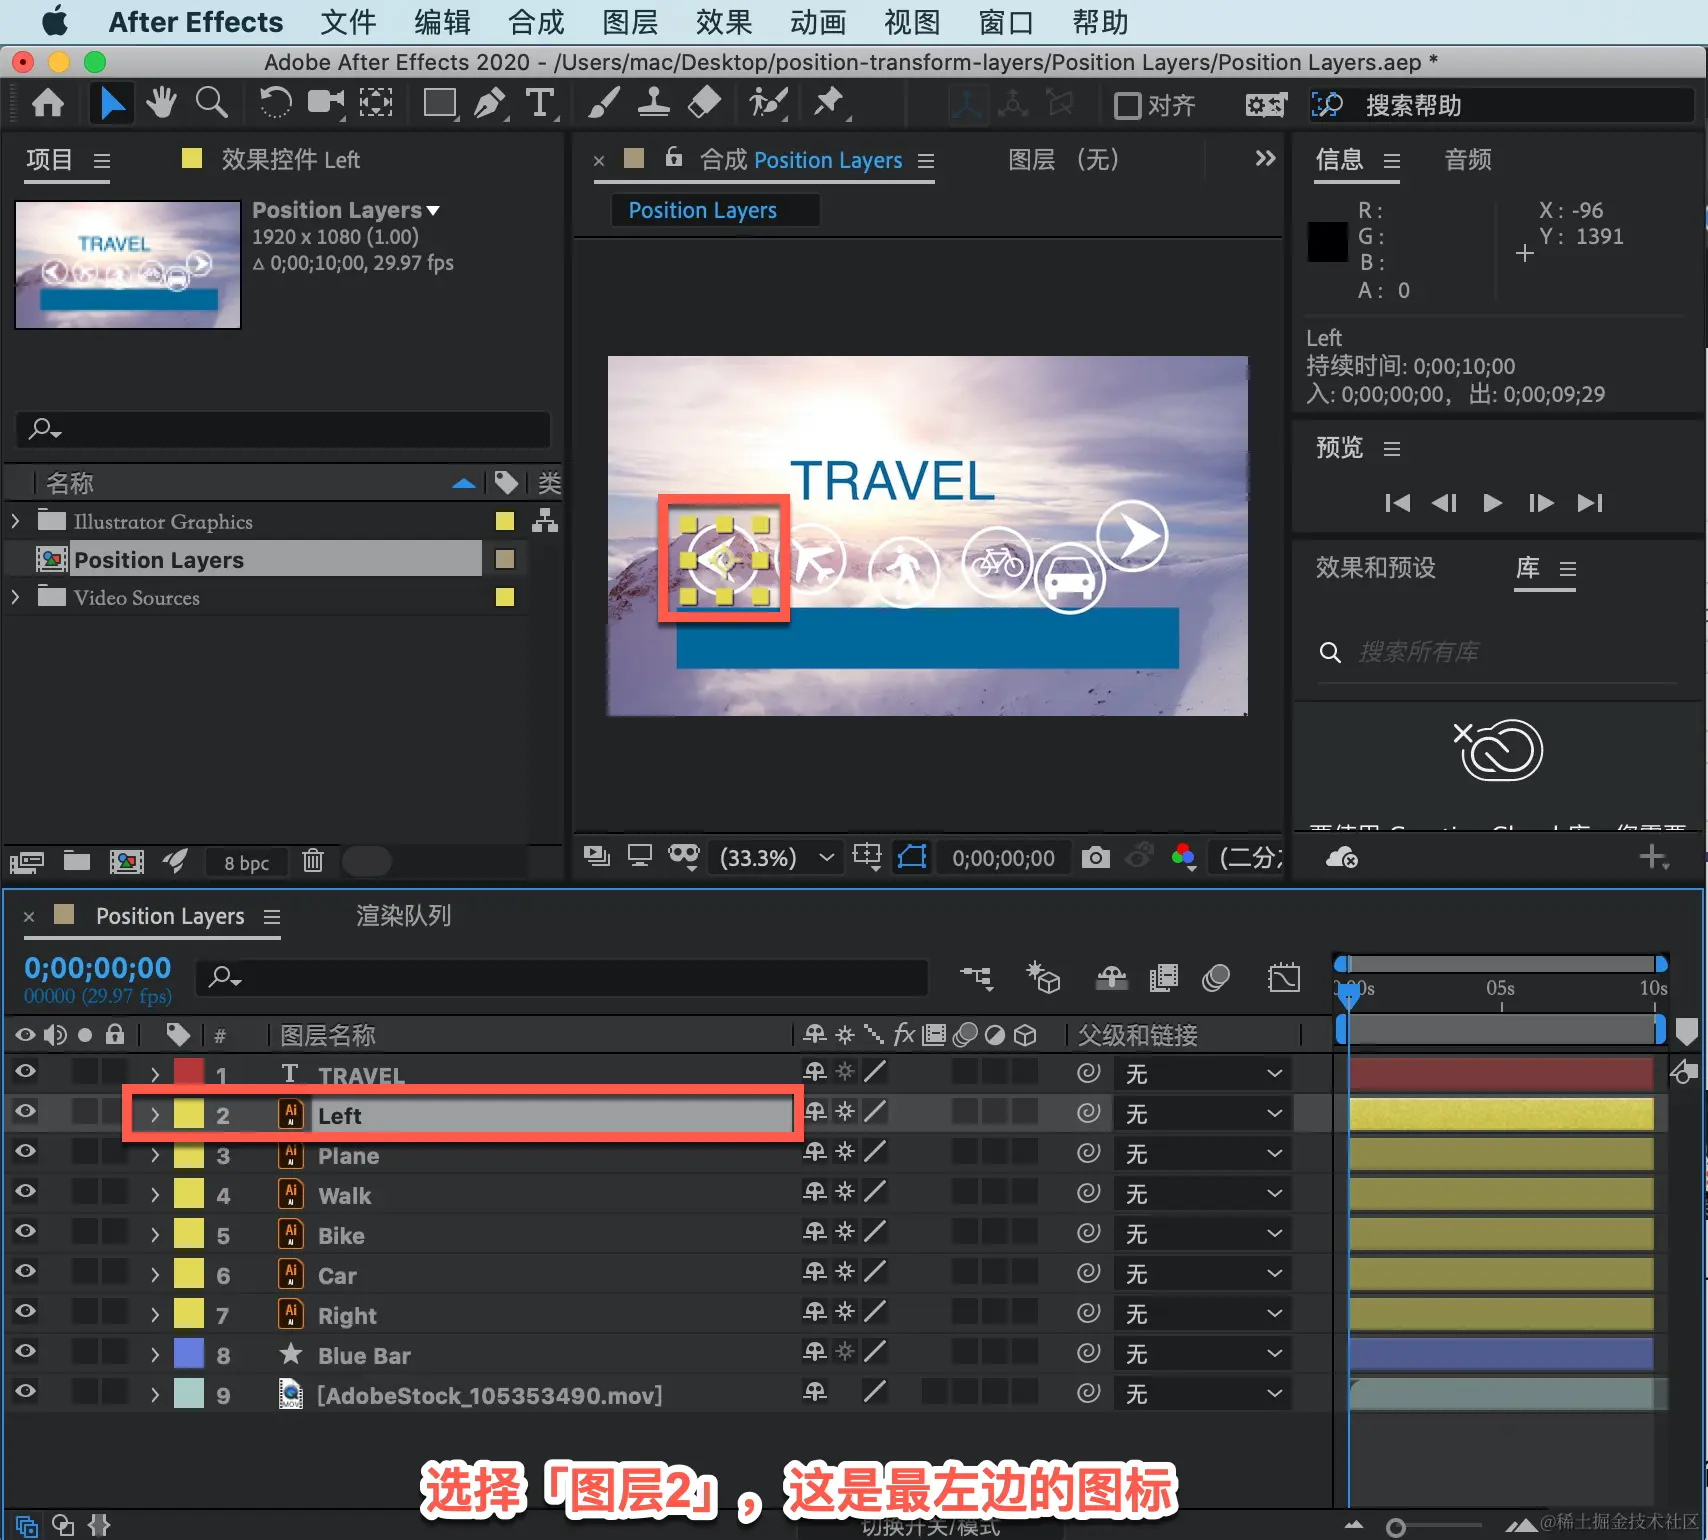Expand the Illustrator Graphics folder
1708x1540 pixels.
(15, 521)
